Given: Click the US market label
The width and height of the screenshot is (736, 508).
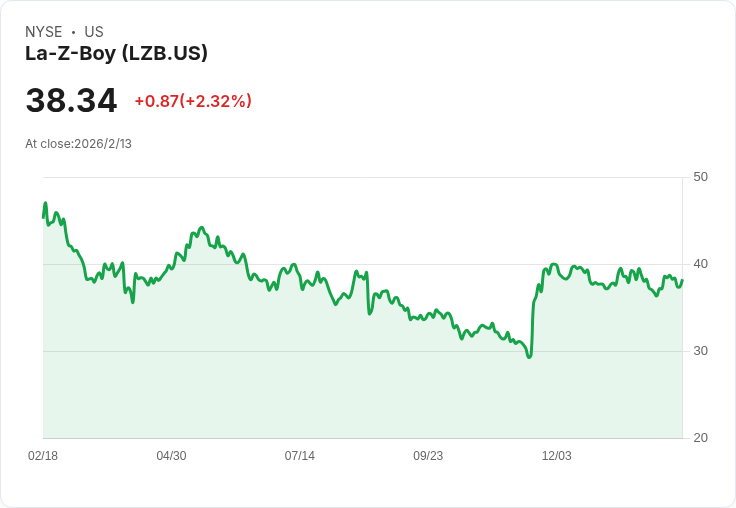Looking at the screenshot, I should 94,32.
